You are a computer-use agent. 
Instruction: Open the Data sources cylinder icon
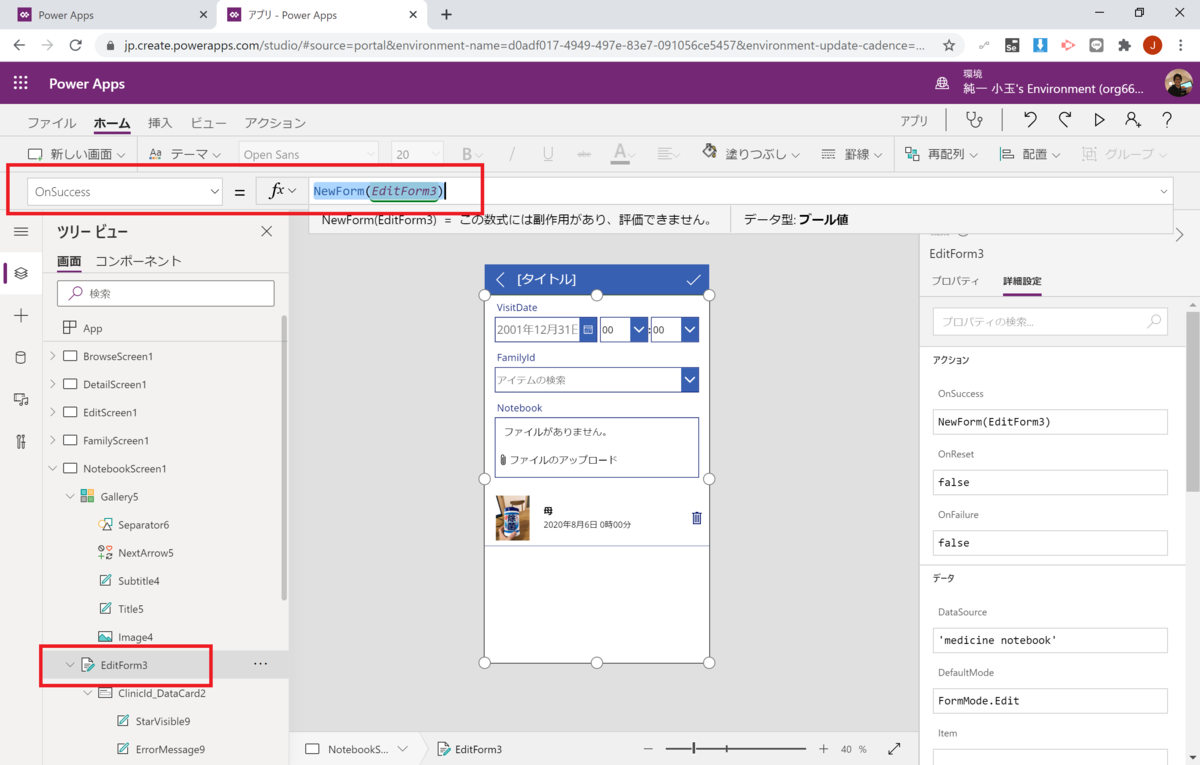pos(21,357)
